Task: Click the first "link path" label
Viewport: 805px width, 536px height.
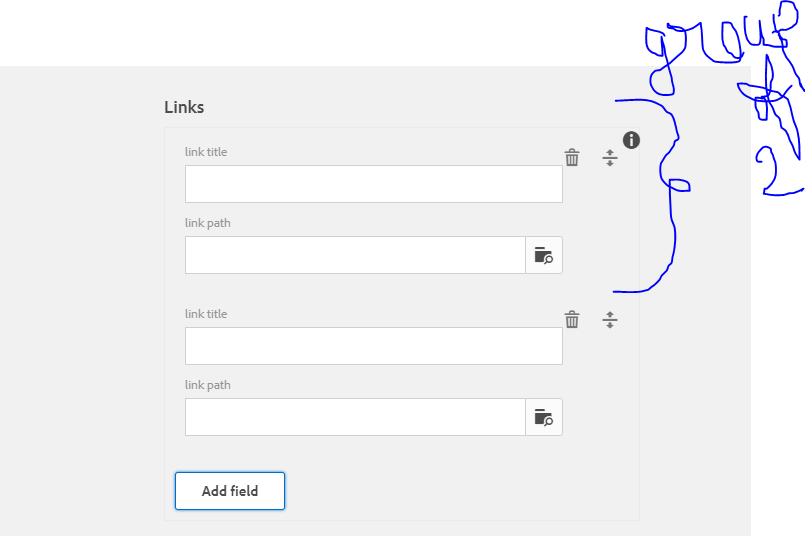Action: [208, 223]
